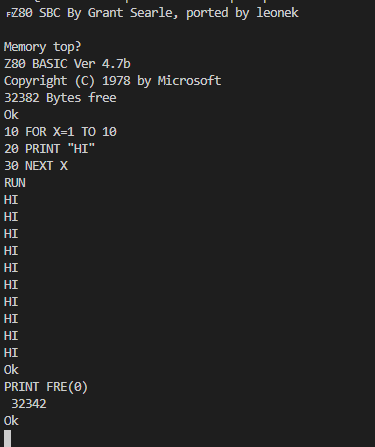Click the "RUN" command line
Viewport: 375px width, 447px height.
(15, 183)
